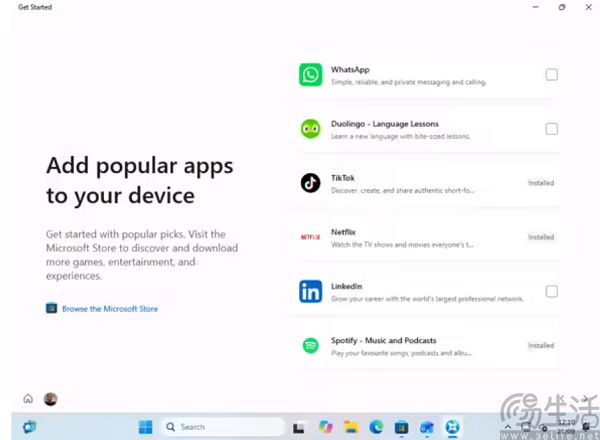Click the Microsoft Store icon beside the browse link
This screenshot has width=600, height=440.
[x=51, y=308]
